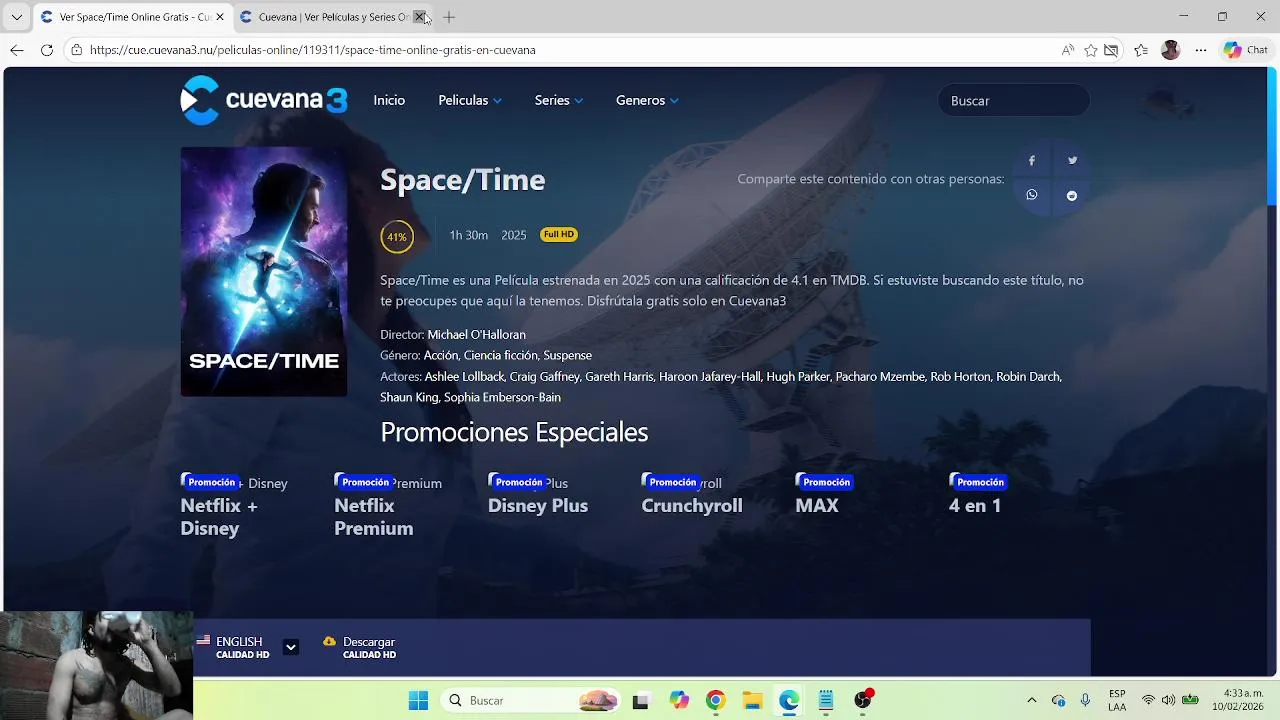The height and width of the screenshot is (720, 1280).
Task: Open actor Gareth Harris link
Action: click(x=620, y=377)
